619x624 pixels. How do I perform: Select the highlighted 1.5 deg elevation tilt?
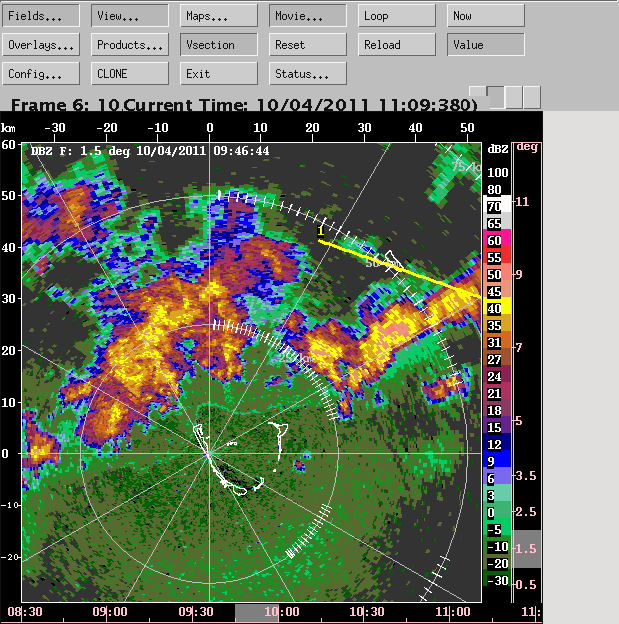[526, 549]
